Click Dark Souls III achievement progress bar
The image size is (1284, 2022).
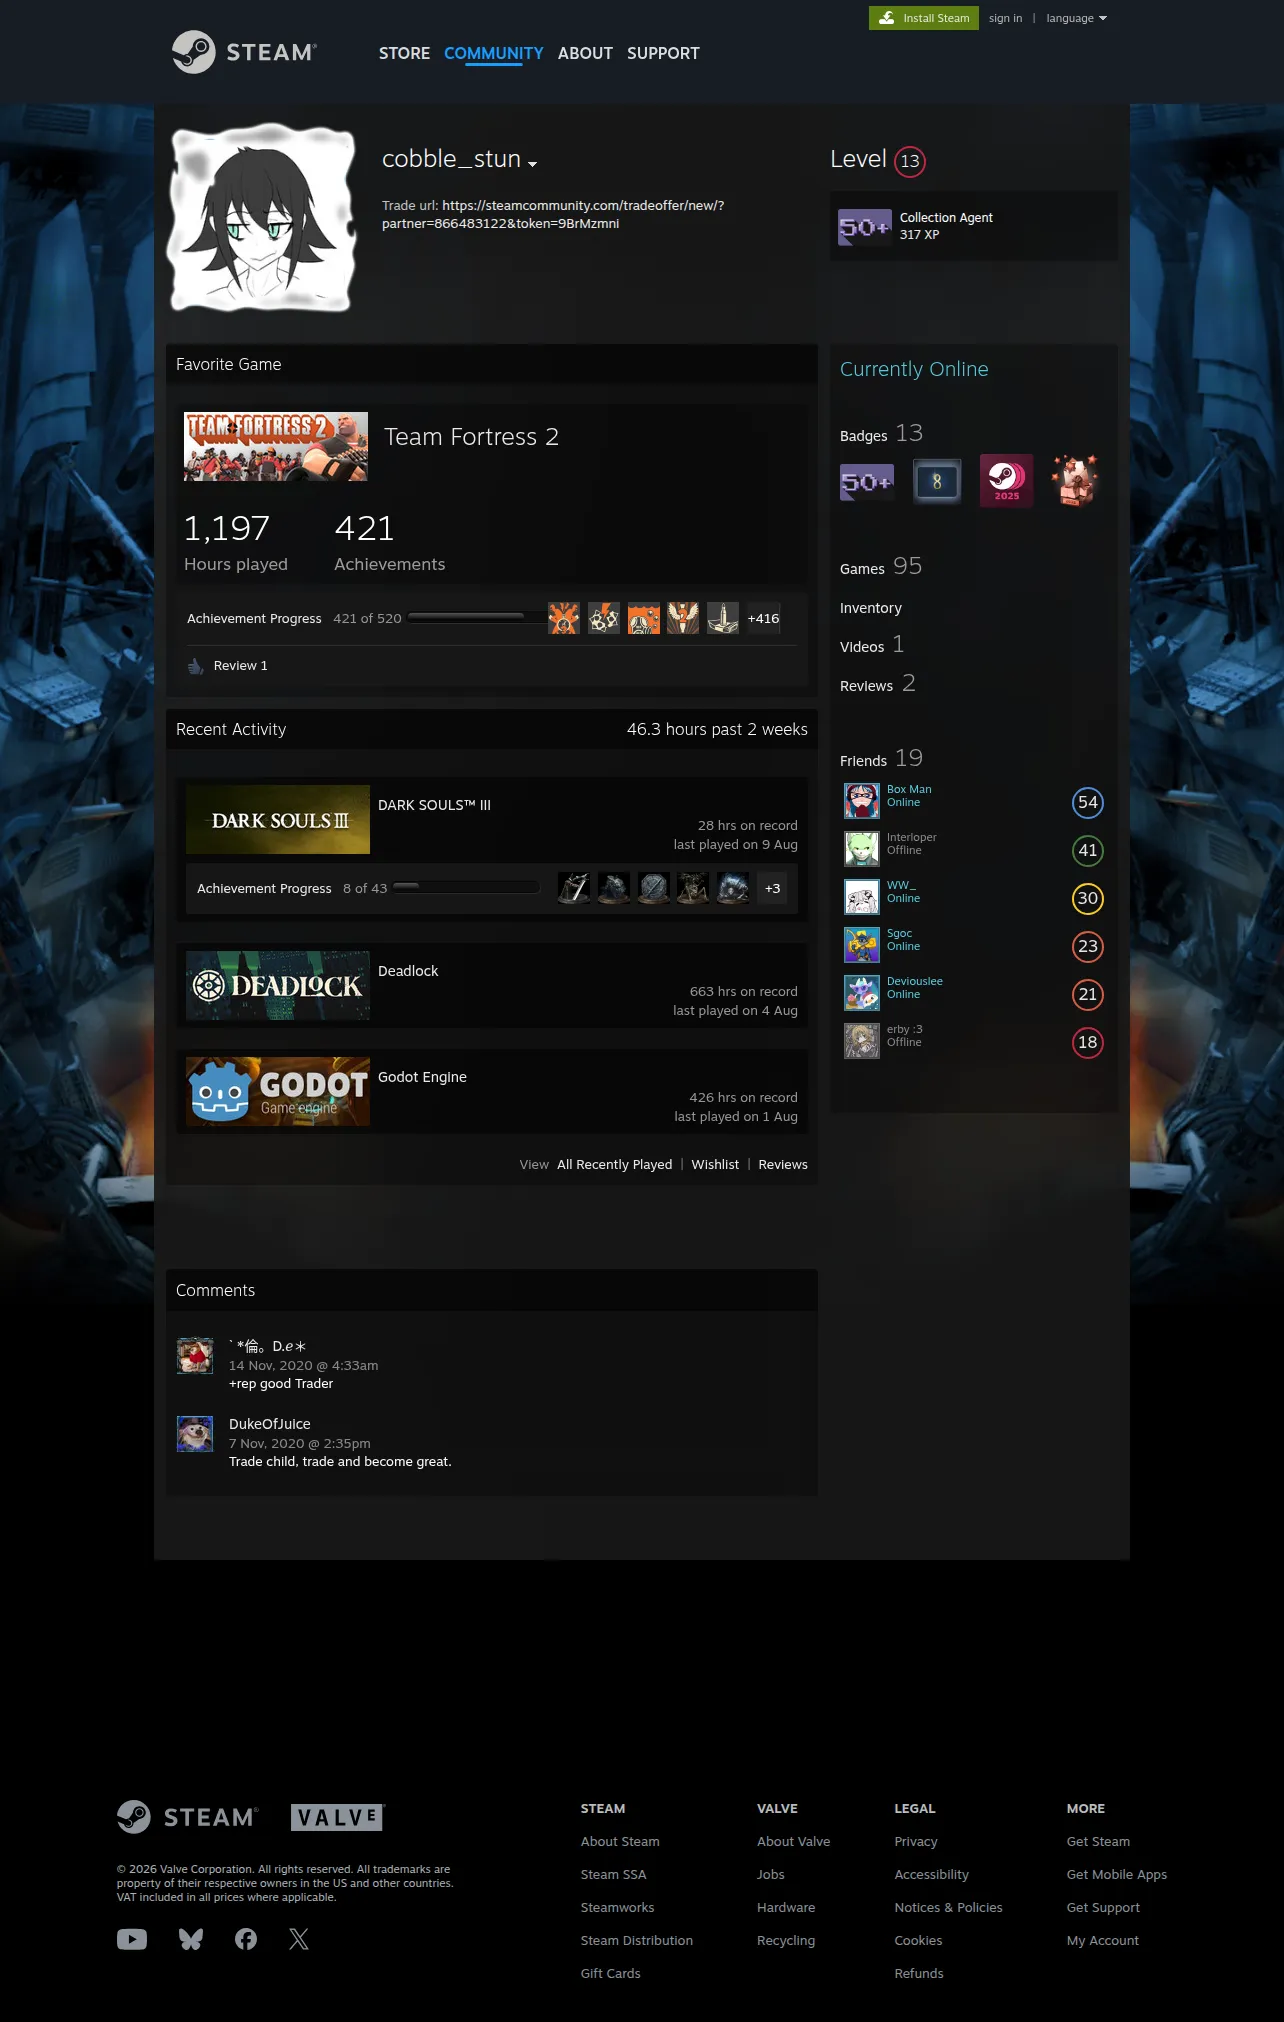[467, 888]
